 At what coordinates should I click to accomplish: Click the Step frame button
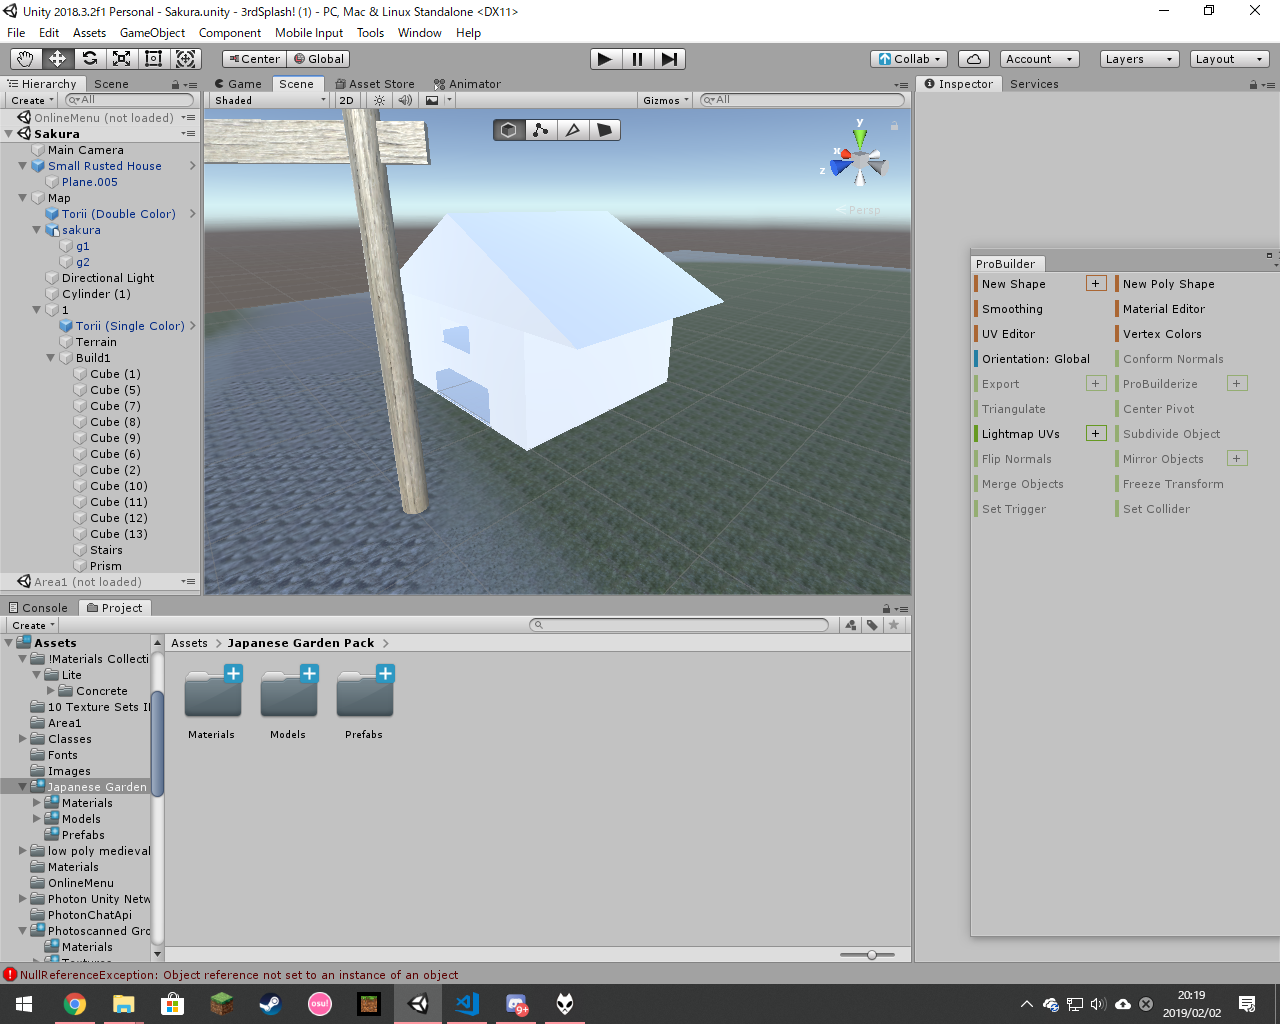click(669, 59)
